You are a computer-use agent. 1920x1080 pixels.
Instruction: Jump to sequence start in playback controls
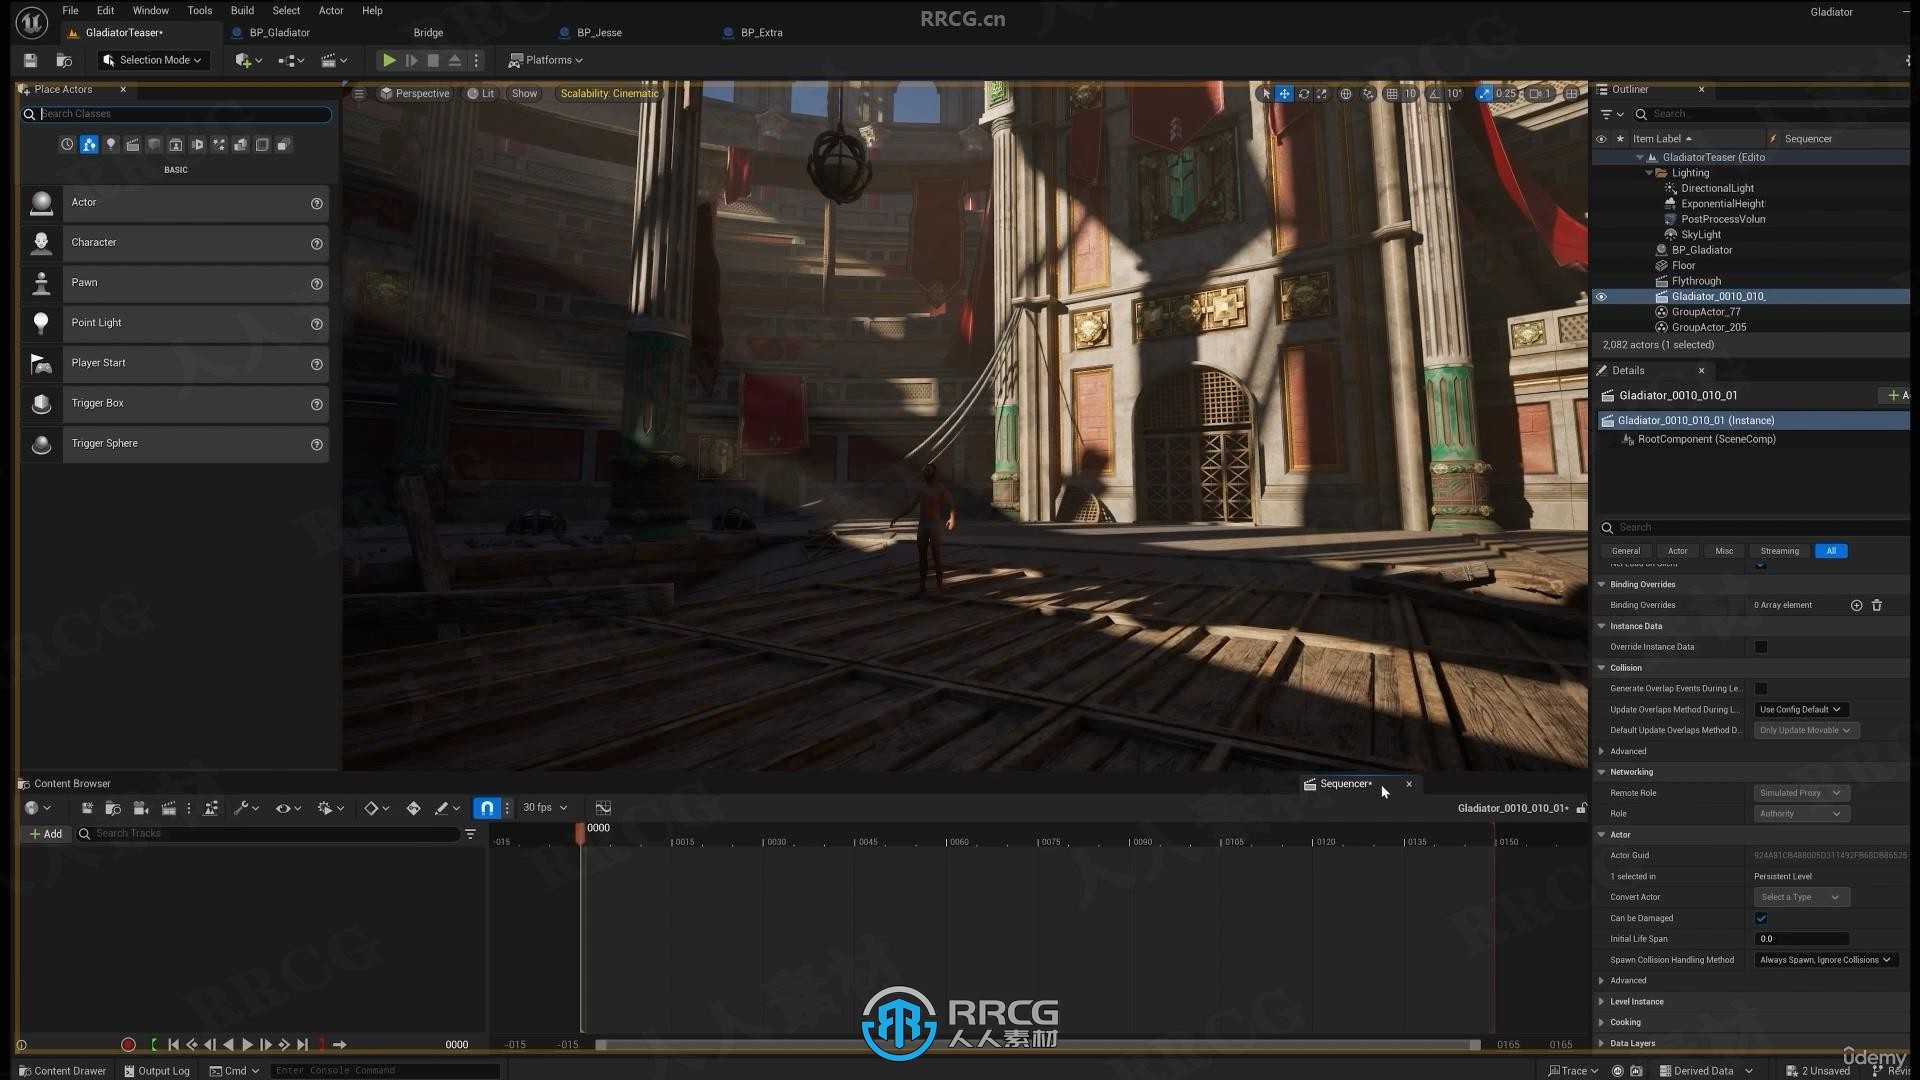coord(173,1045)
